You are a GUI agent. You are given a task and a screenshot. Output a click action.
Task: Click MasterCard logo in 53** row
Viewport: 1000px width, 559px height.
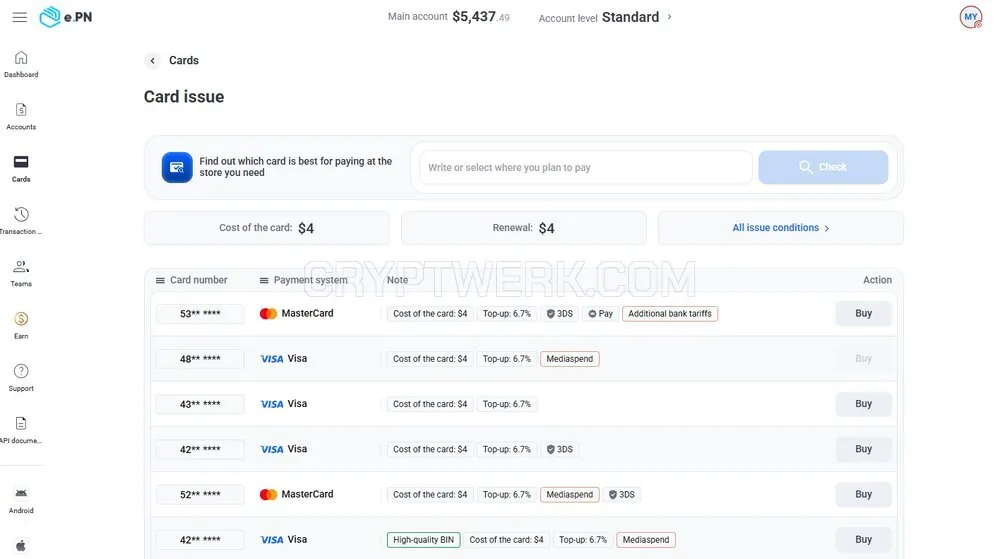coord(268,314)
